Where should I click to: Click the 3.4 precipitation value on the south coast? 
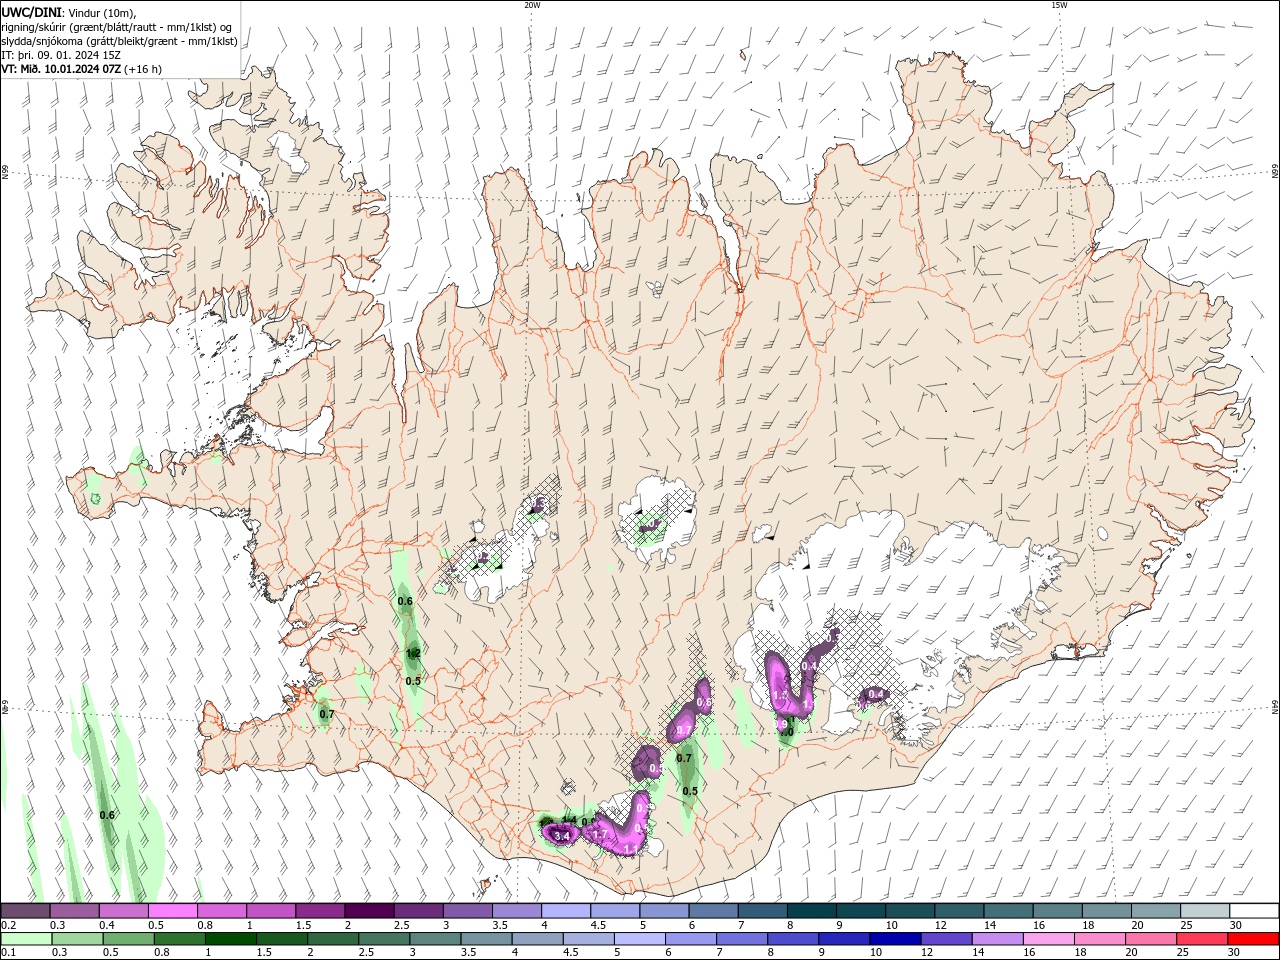point(561,836)
